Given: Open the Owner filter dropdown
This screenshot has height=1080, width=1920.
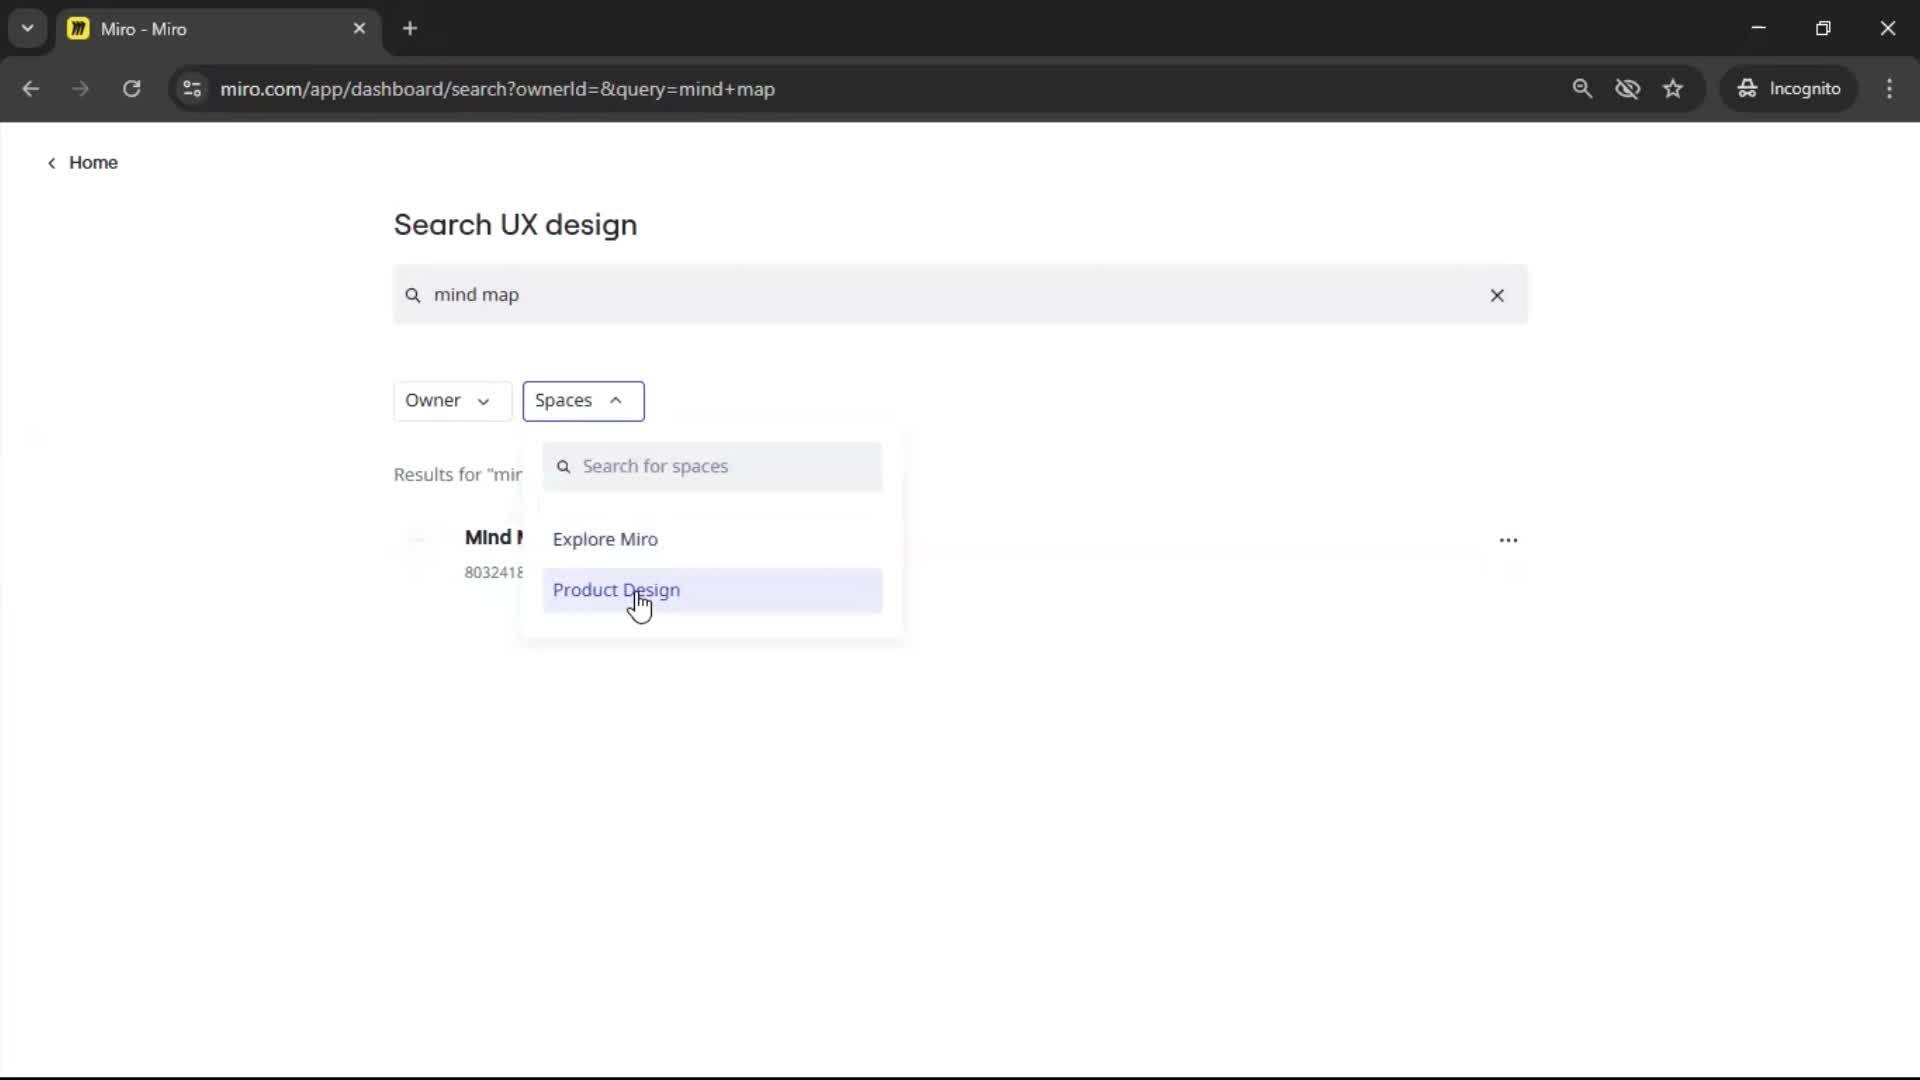Looking at the screenshot, I should [x=452, y=401].
